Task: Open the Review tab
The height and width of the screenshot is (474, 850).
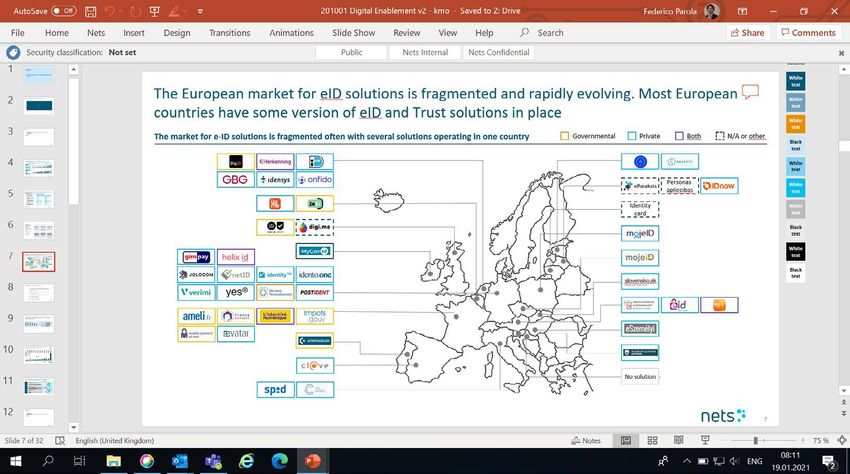Action: tap(407, 33)
